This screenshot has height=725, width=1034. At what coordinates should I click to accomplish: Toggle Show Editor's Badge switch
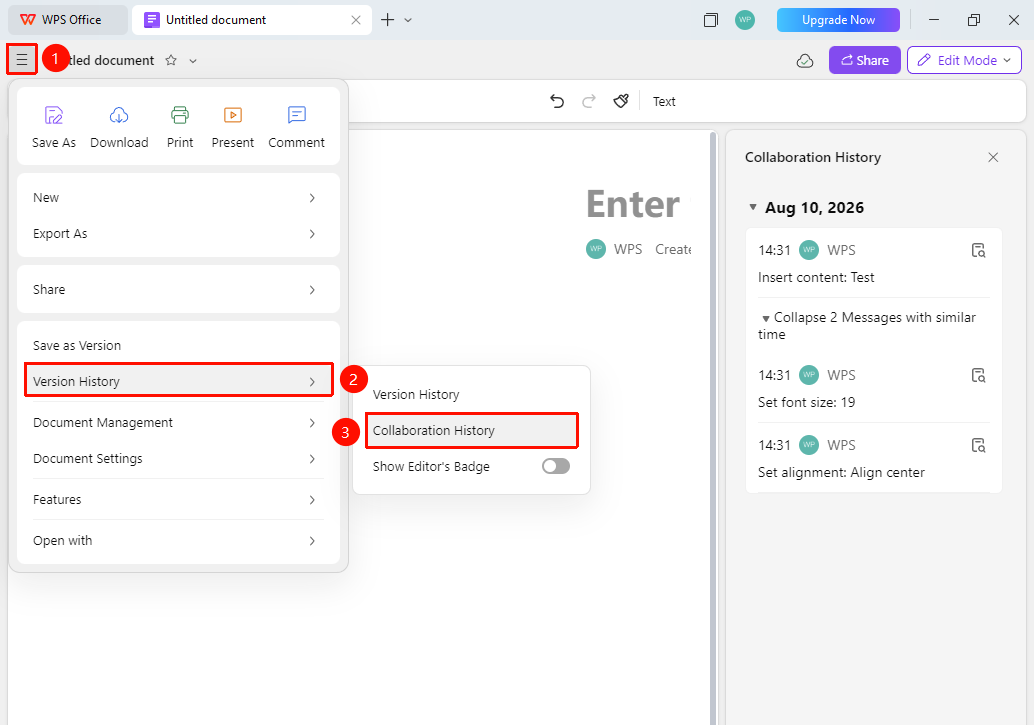(x=555, y=466)
